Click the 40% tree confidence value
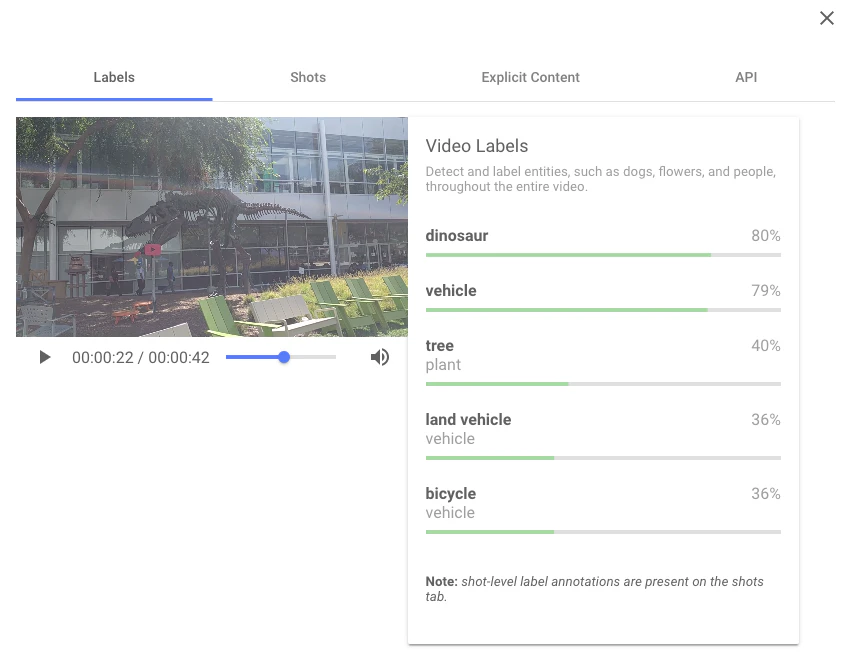 coord(765,346)
